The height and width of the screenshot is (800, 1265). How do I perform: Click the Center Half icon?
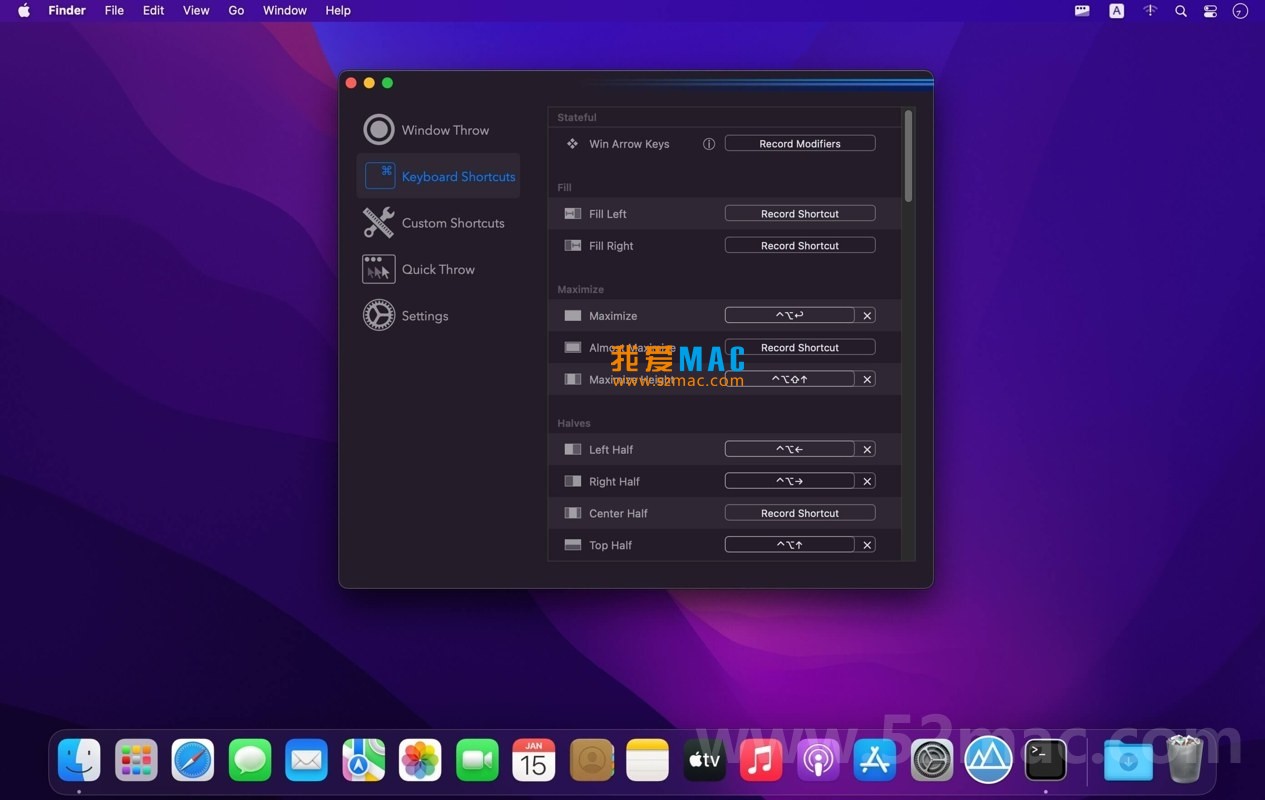click(572, 513)
